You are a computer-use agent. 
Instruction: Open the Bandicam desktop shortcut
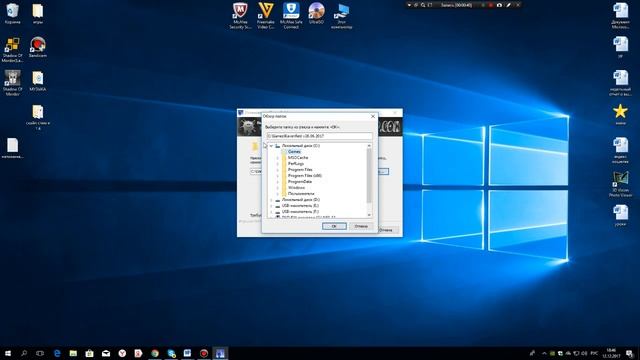pyautogui.click(x=38, y=47)
